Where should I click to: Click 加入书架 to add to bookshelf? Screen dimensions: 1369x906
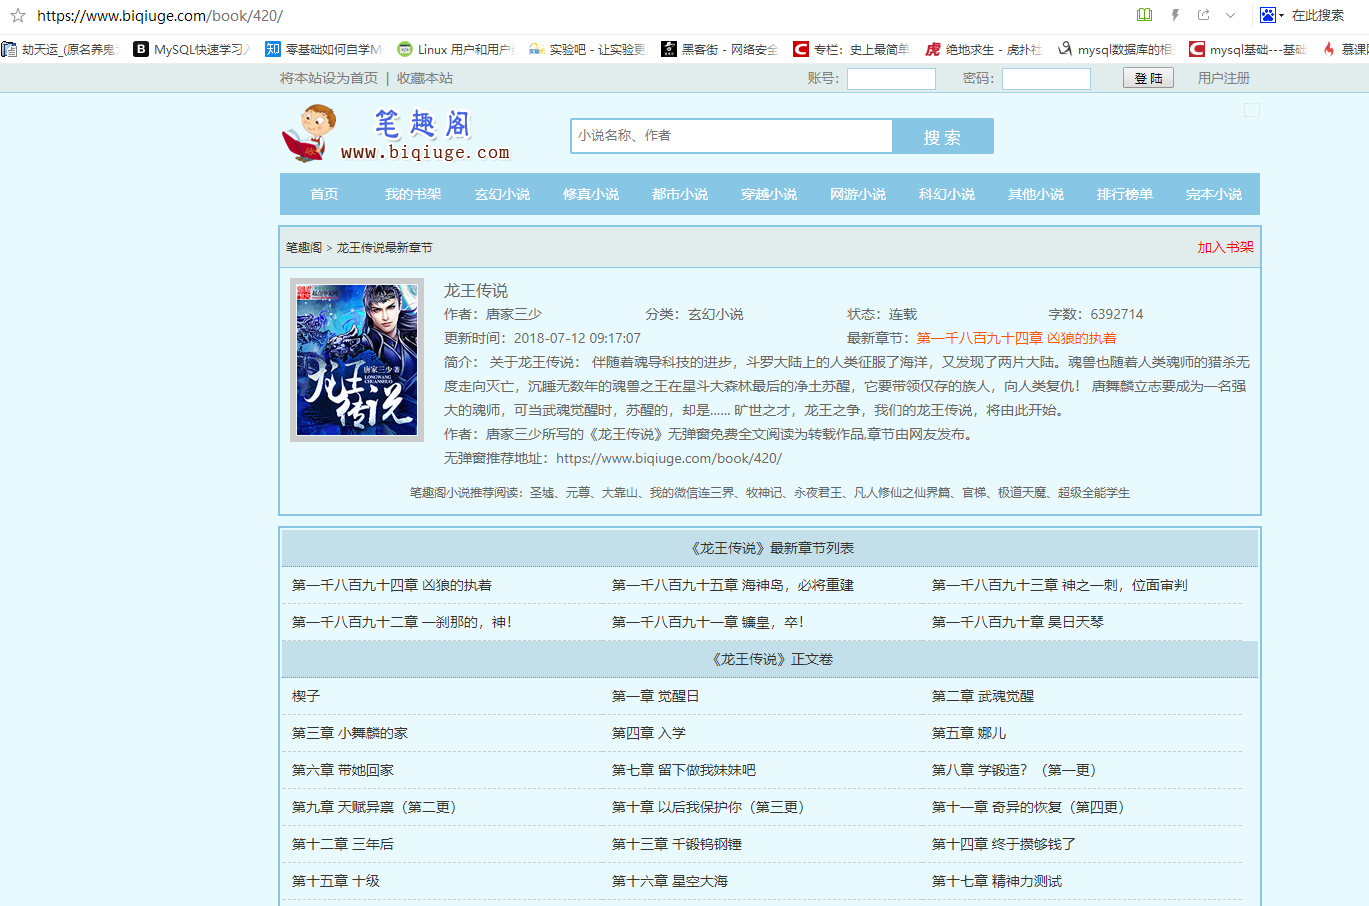[x=1225, y=247]
